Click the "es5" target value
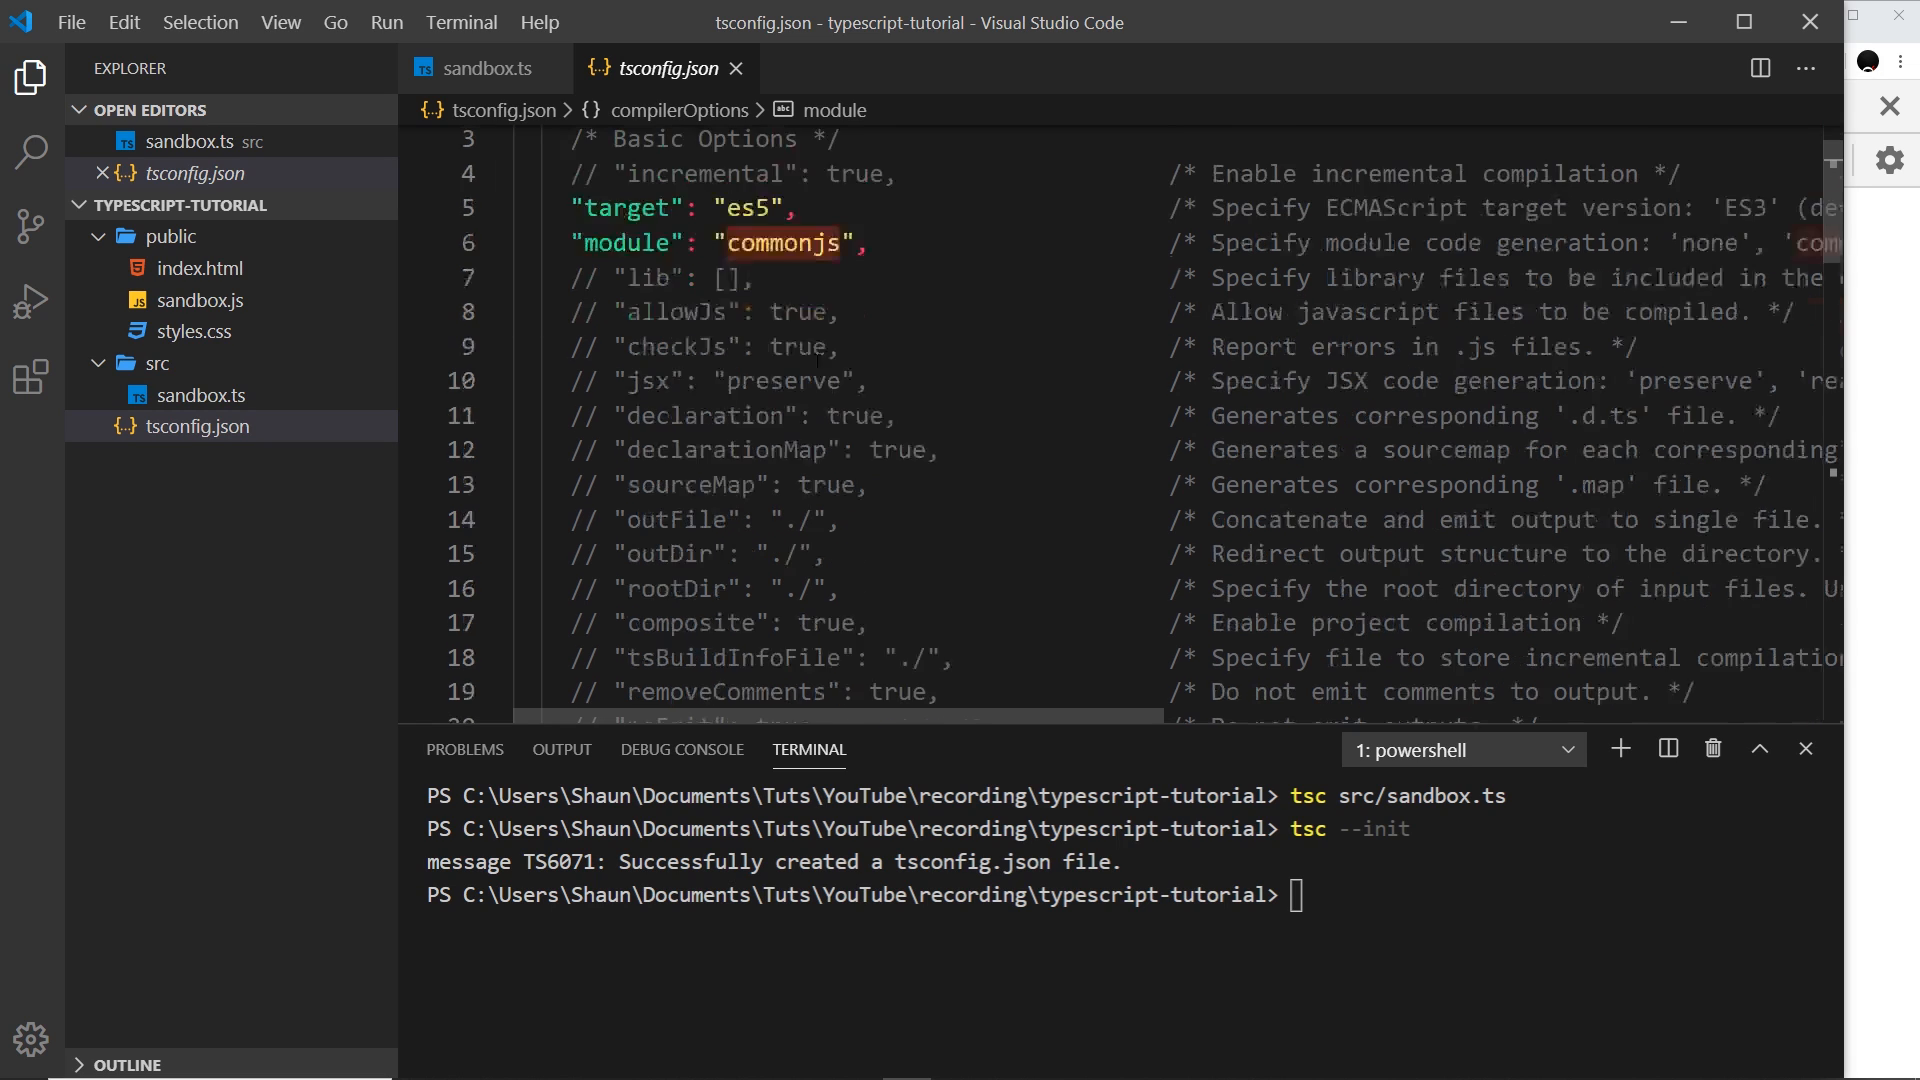The height and width of the screenshot is (1080, 1920). click(747, 208)
